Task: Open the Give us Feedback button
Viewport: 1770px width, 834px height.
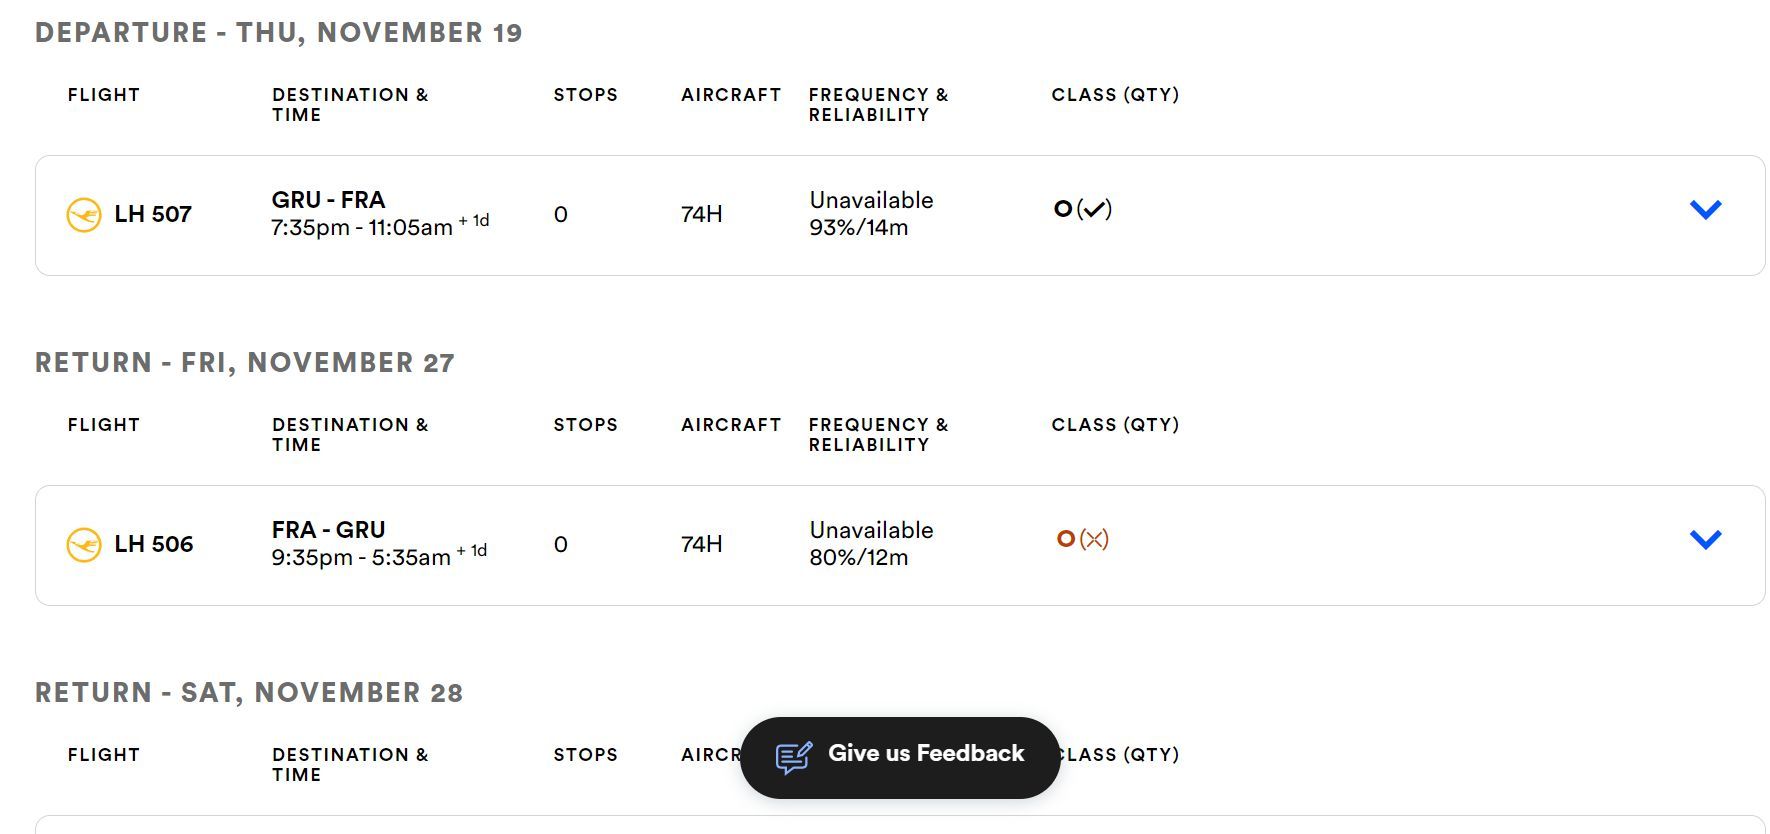Action: point(900,757)
